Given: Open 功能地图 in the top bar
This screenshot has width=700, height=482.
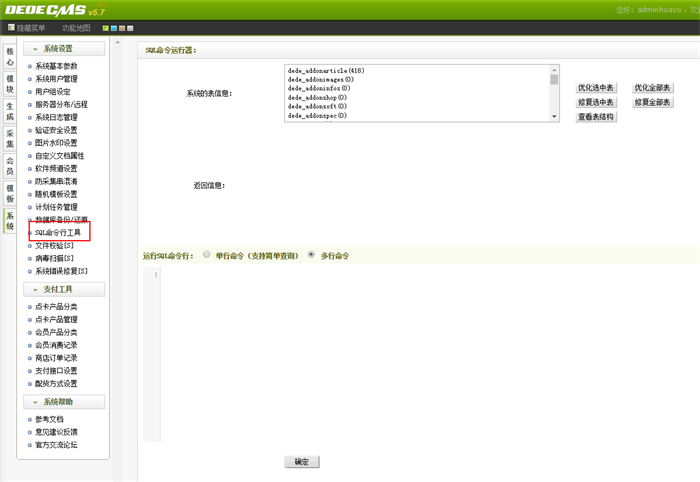Looking at the screenshot, I should point(76,28).
